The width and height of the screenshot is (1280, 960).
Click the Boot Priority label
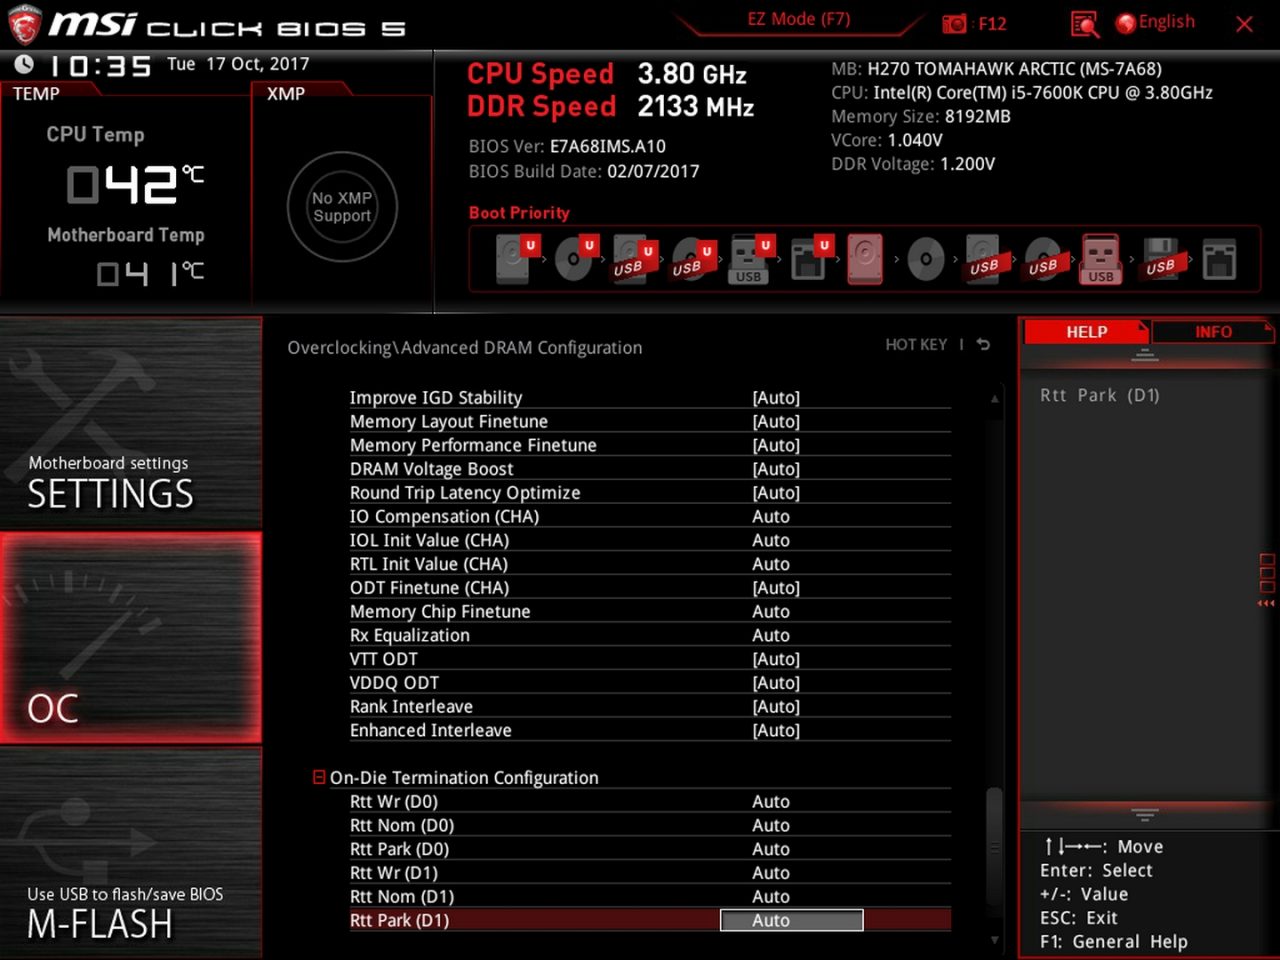tap(519, 213)
